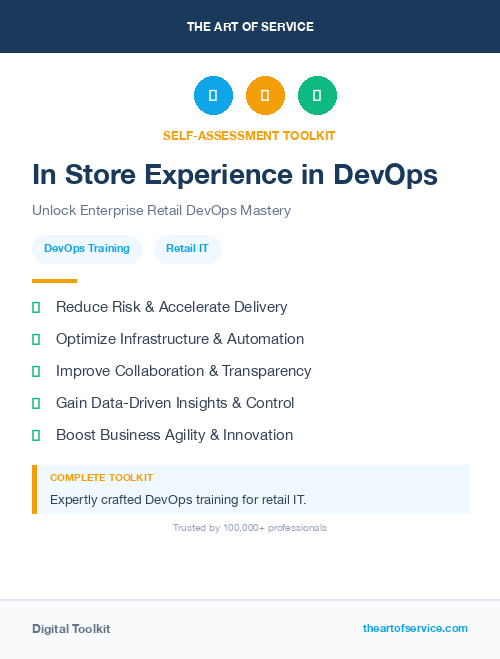The height and width of the screenshot is (659, 500).
Task: Click Improve Collaboration & Transparency text
Action: click(x=184, y=371)
